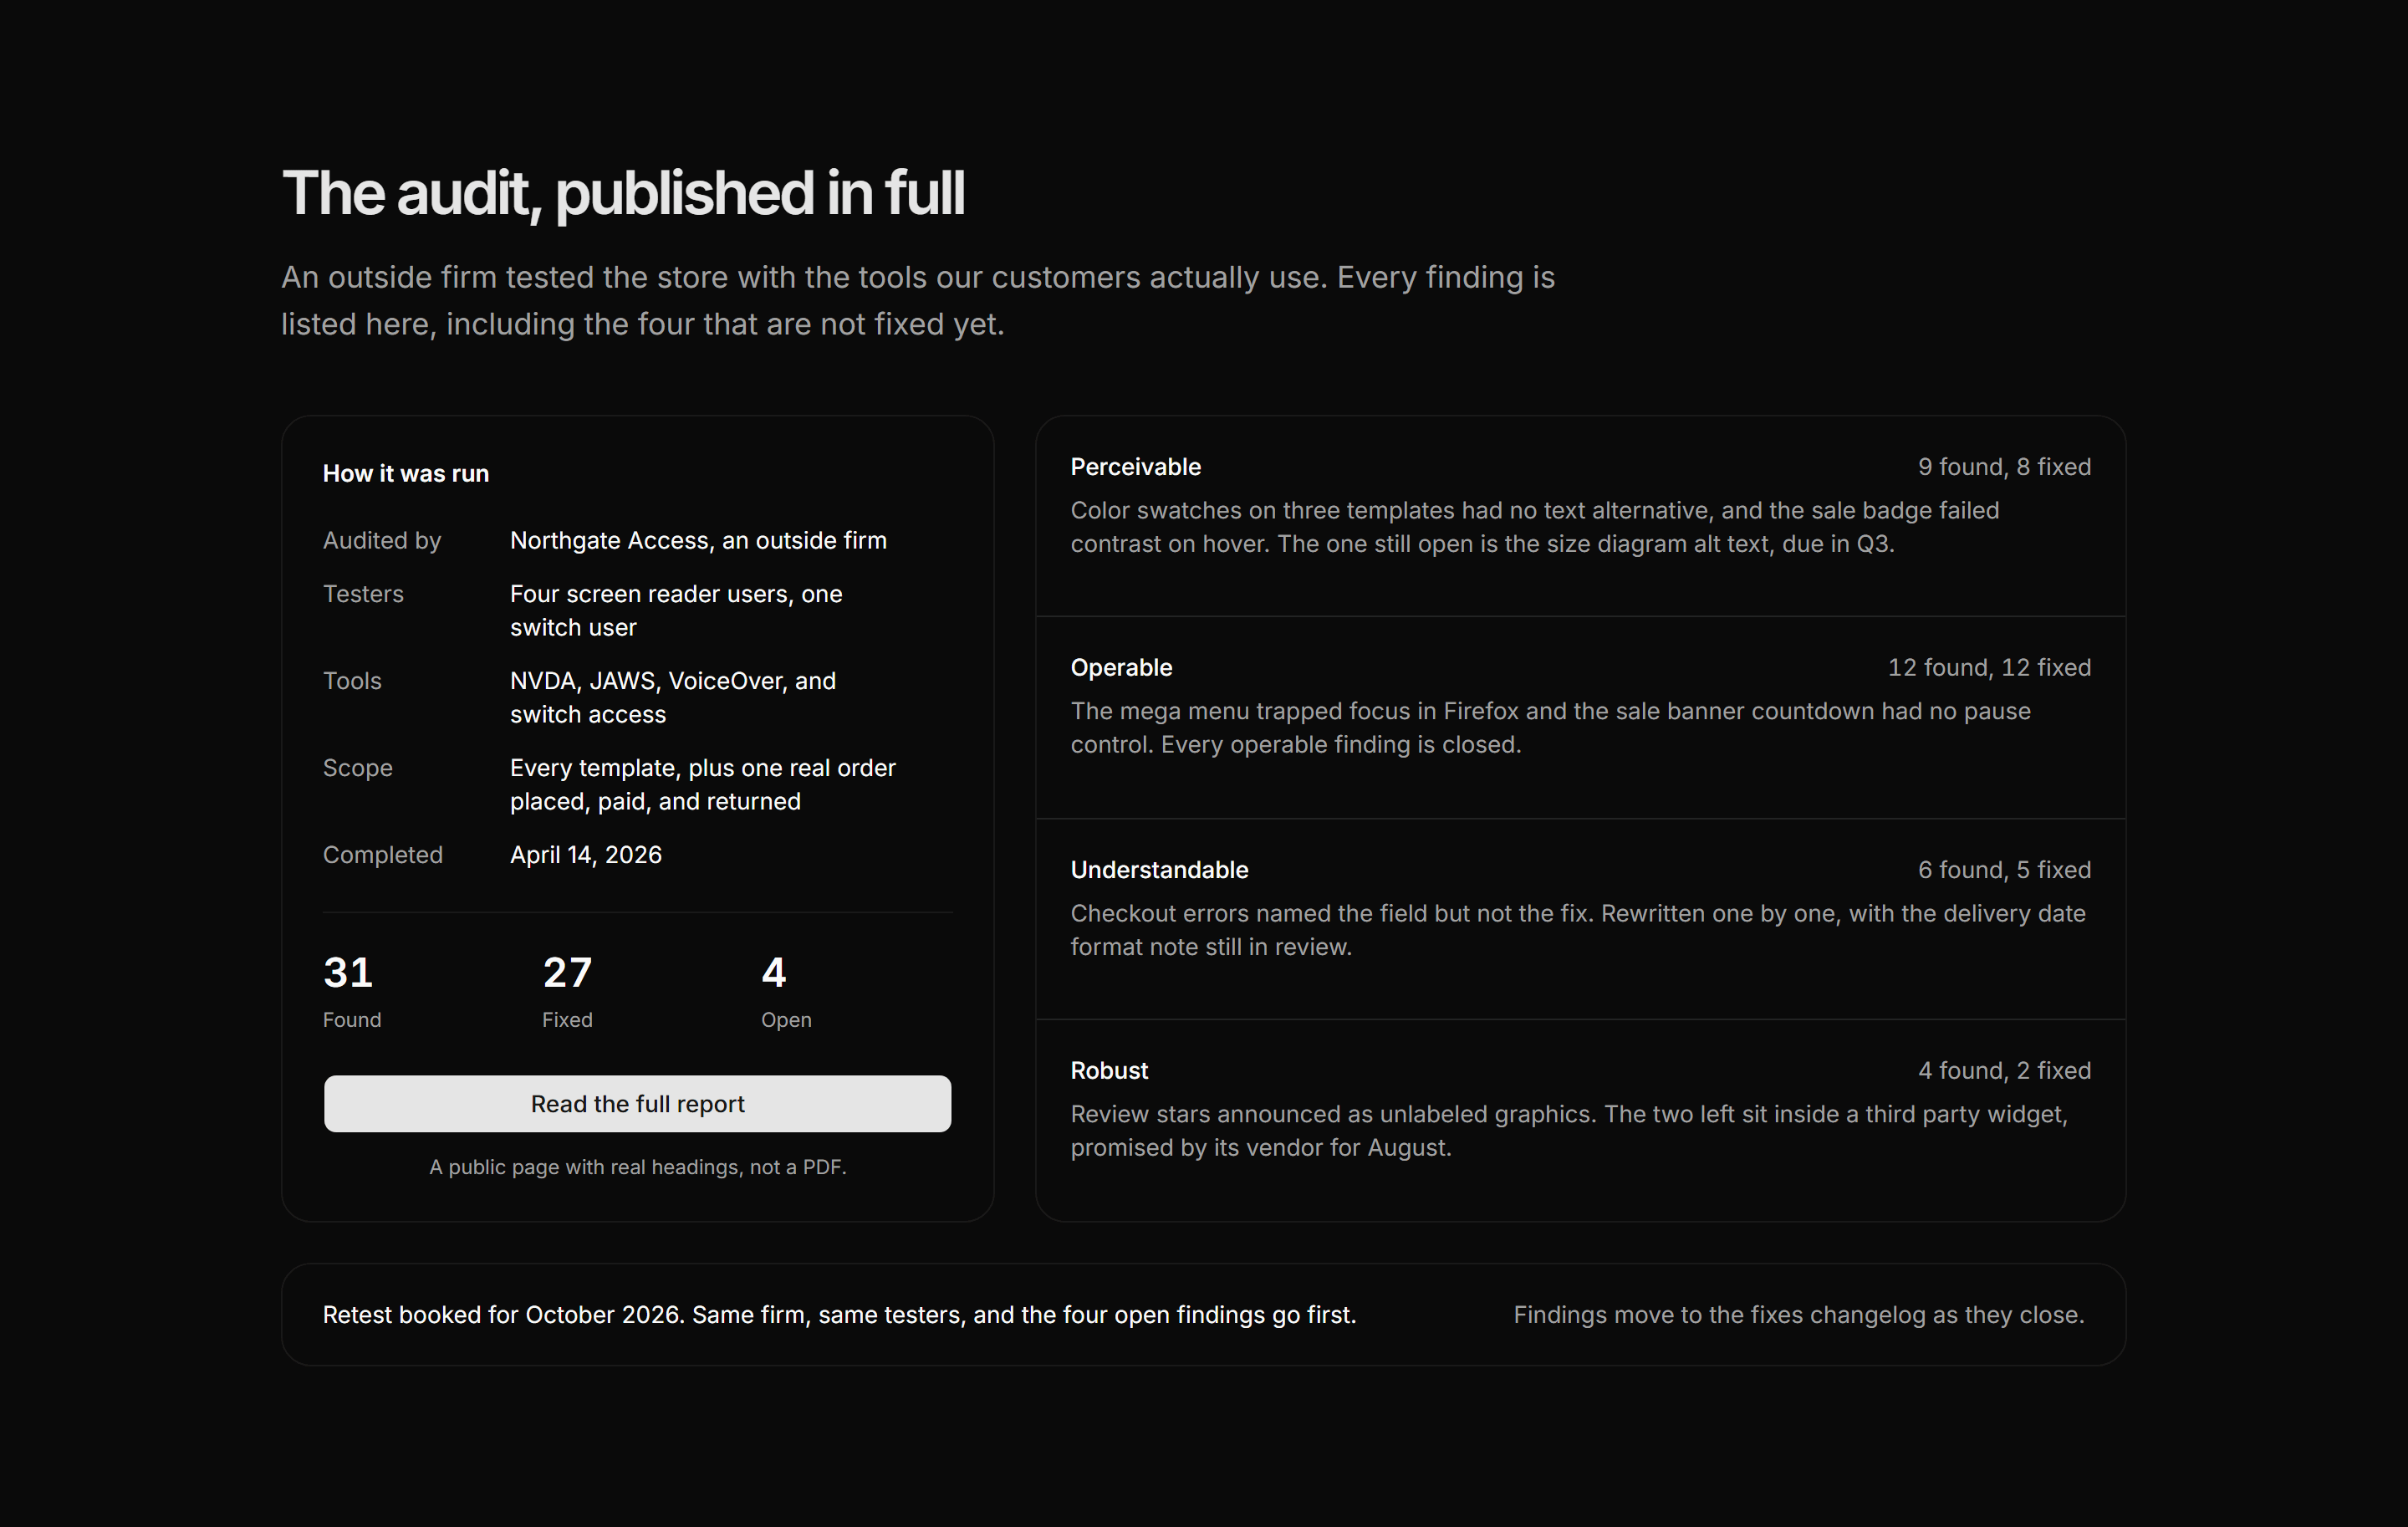Select the date "April 14, 2026"
This screenshot has height=1527, width=2408.
(x=586, y=855)
